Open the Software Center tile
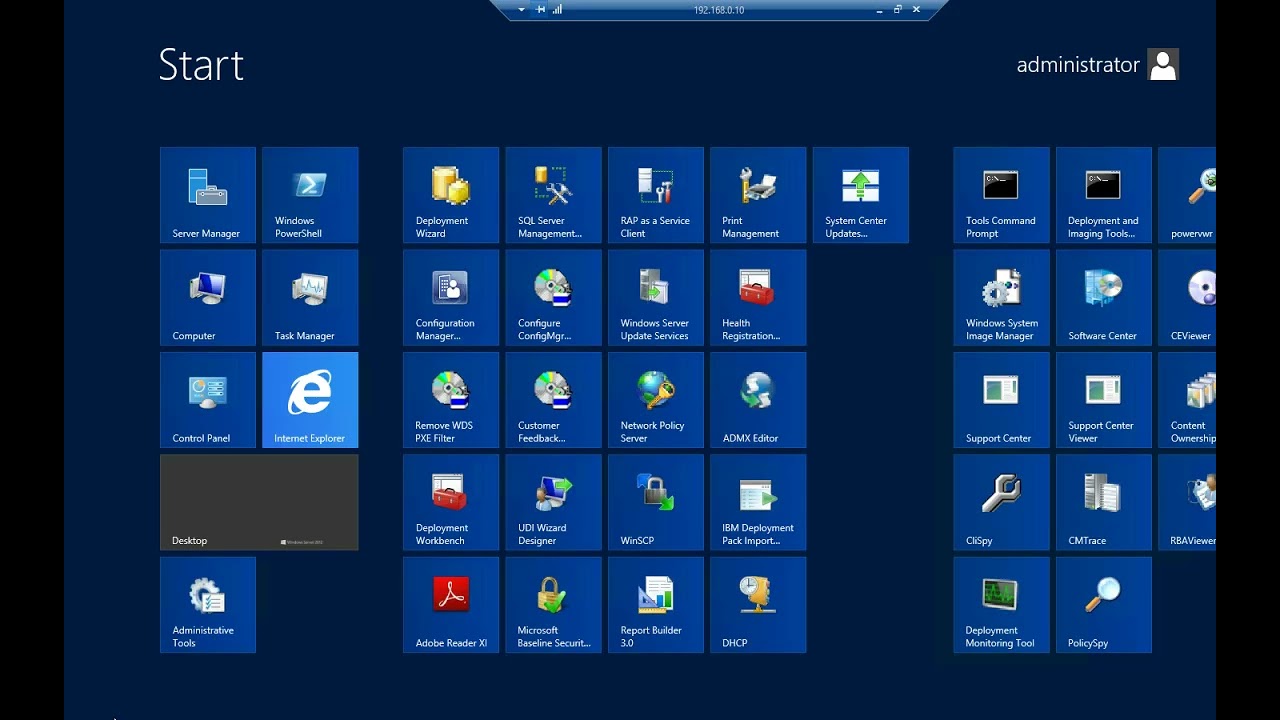Screen dimensions: 1280x720 click(1104, 298)
